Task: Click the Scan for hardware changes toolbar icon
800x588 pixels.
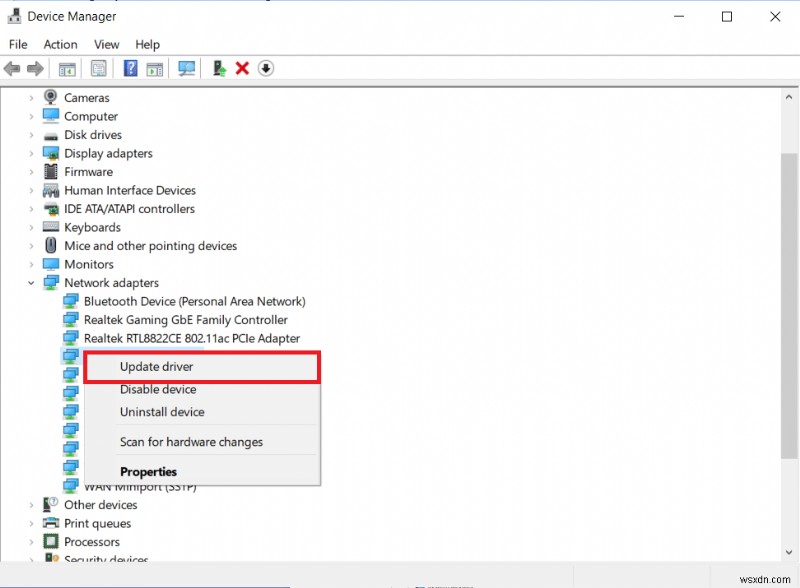Action: tap(186, 68)
